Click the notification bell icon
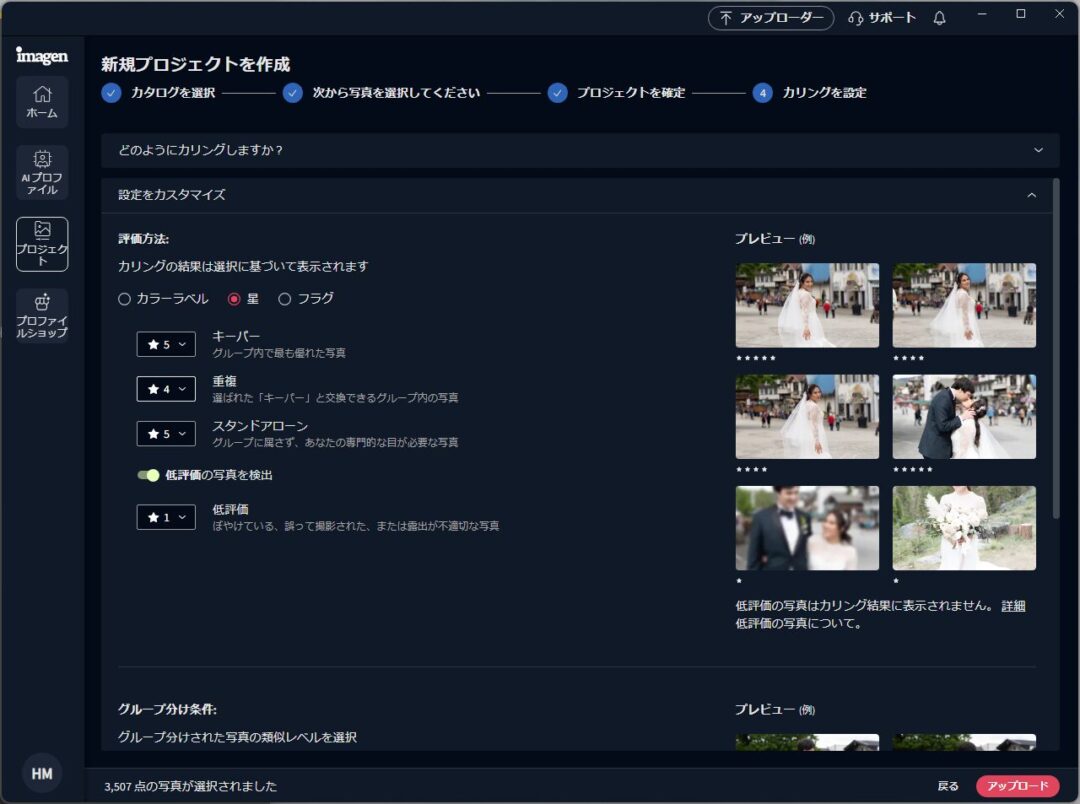Screen dimensions: 1080x804 click(x=939, y=18)
